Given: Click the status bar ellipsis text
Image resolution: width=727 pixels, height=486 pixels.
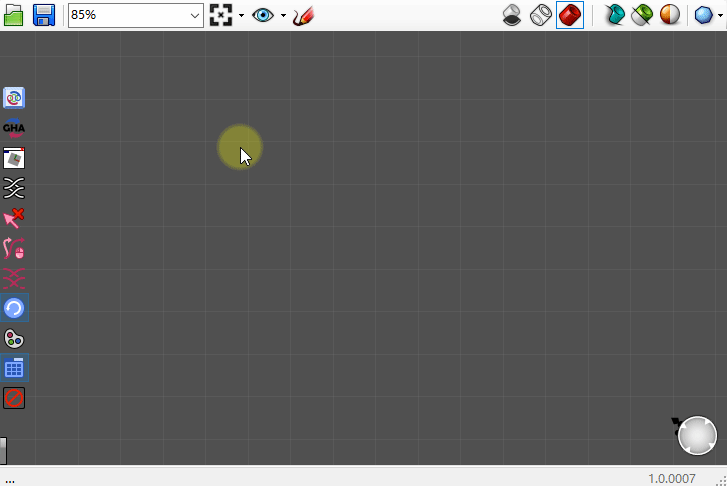Looking at the screenshot, I should (x=10, y=480).
